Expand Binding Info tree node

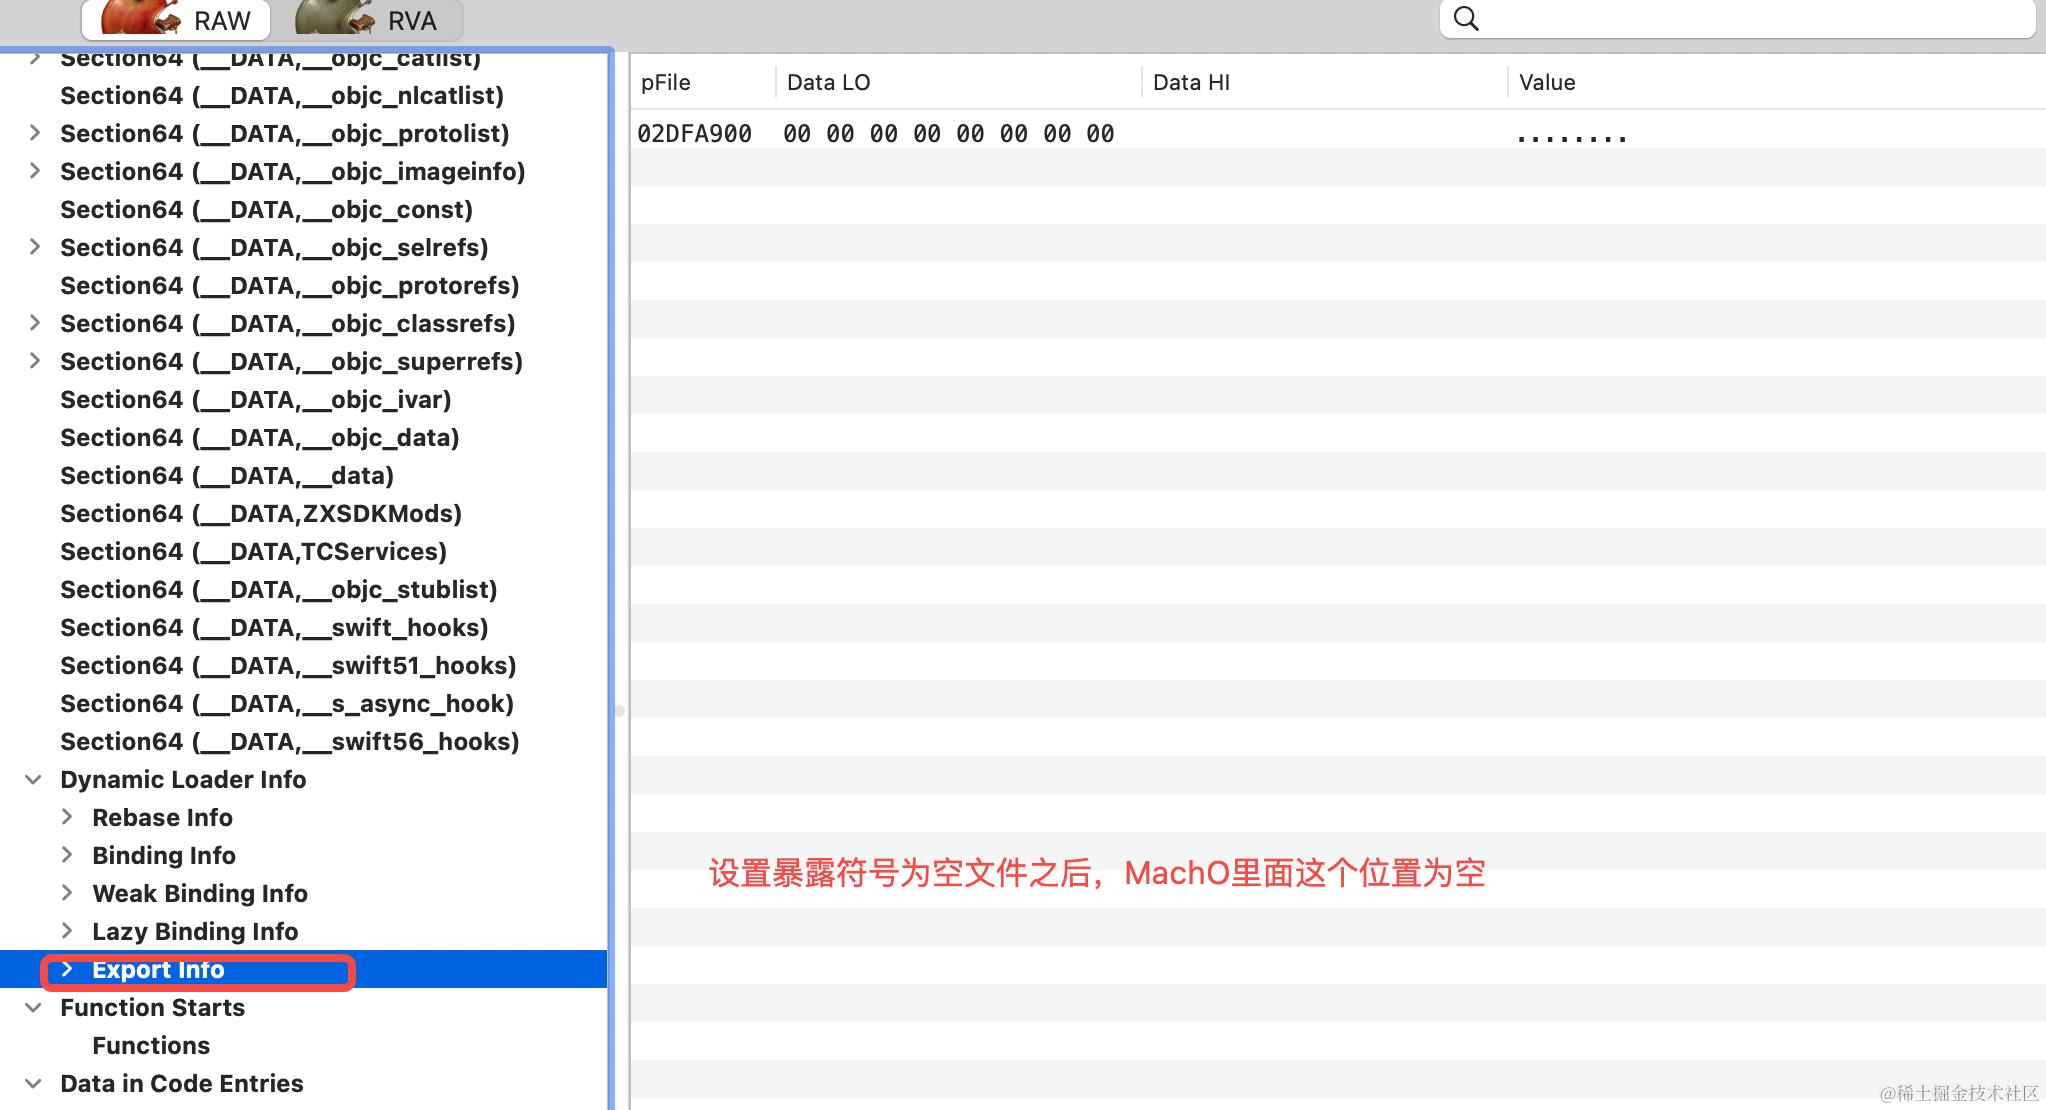tap(67, 855)
